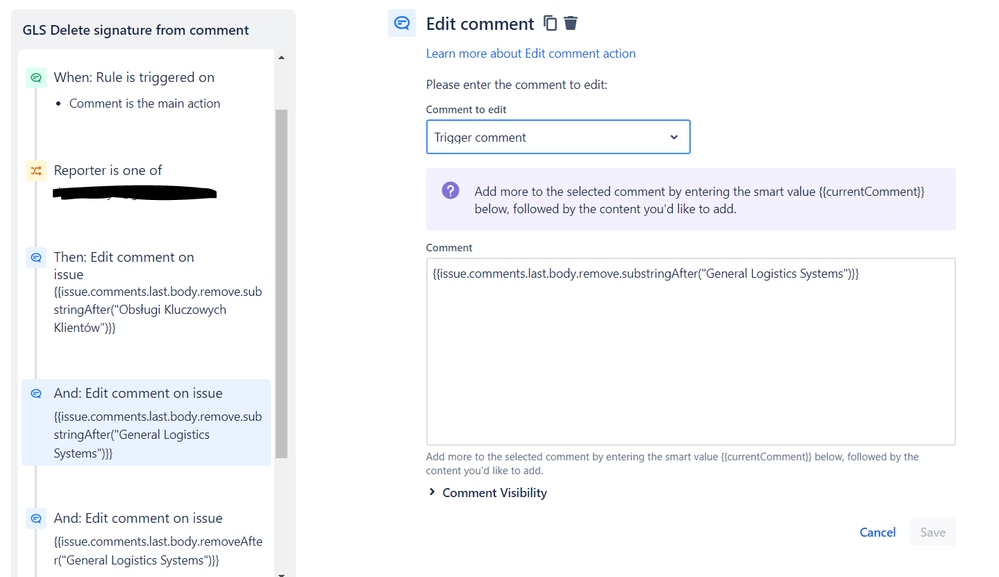Click the orange condition icon for Reporter
999x577 pixels.
coord(36,171)
